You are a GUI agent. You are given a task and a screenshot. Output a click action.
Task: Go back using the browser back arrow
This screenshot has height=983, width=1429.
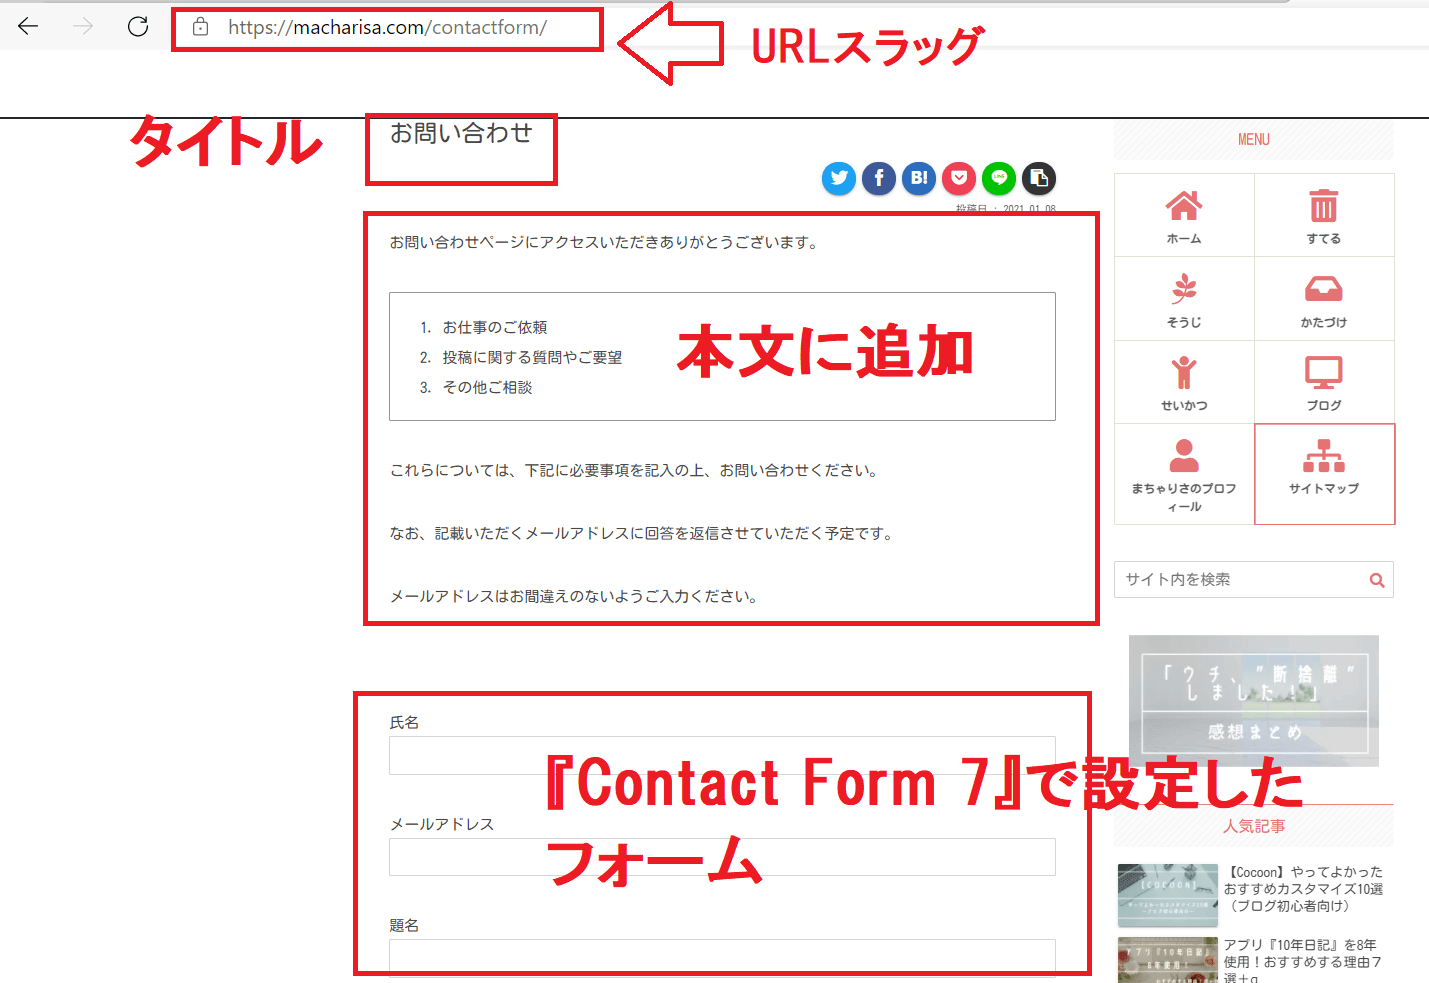pyautogui.click(x=28, y=27)
